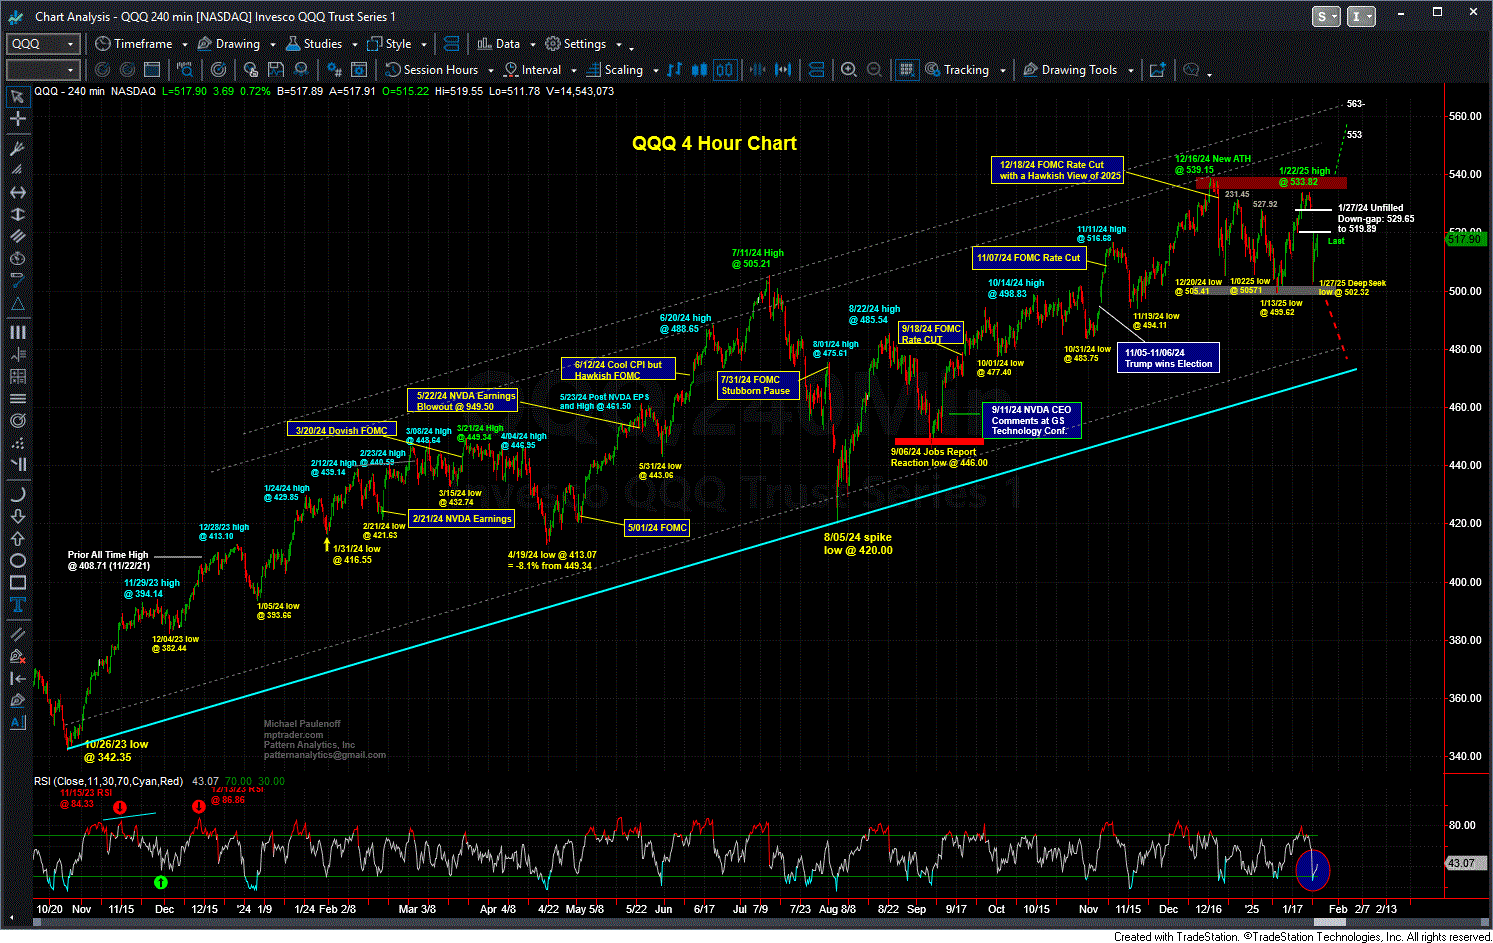Click the delete drawing objects pencil icon
Screen dimensions: 1493x943
(x=17, y=656)
